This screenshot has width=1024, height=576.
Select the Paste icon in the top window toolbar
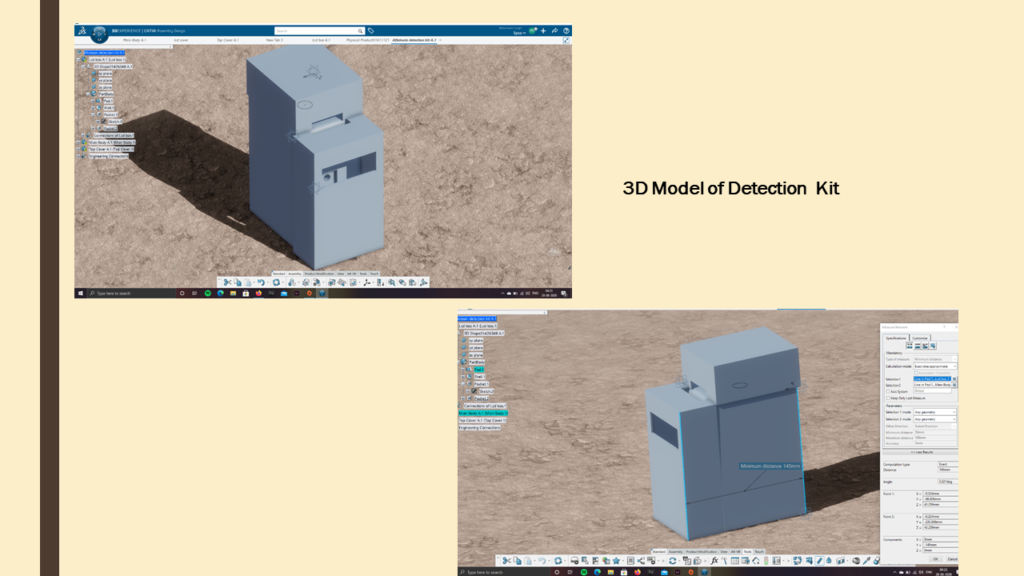(248, 283)
